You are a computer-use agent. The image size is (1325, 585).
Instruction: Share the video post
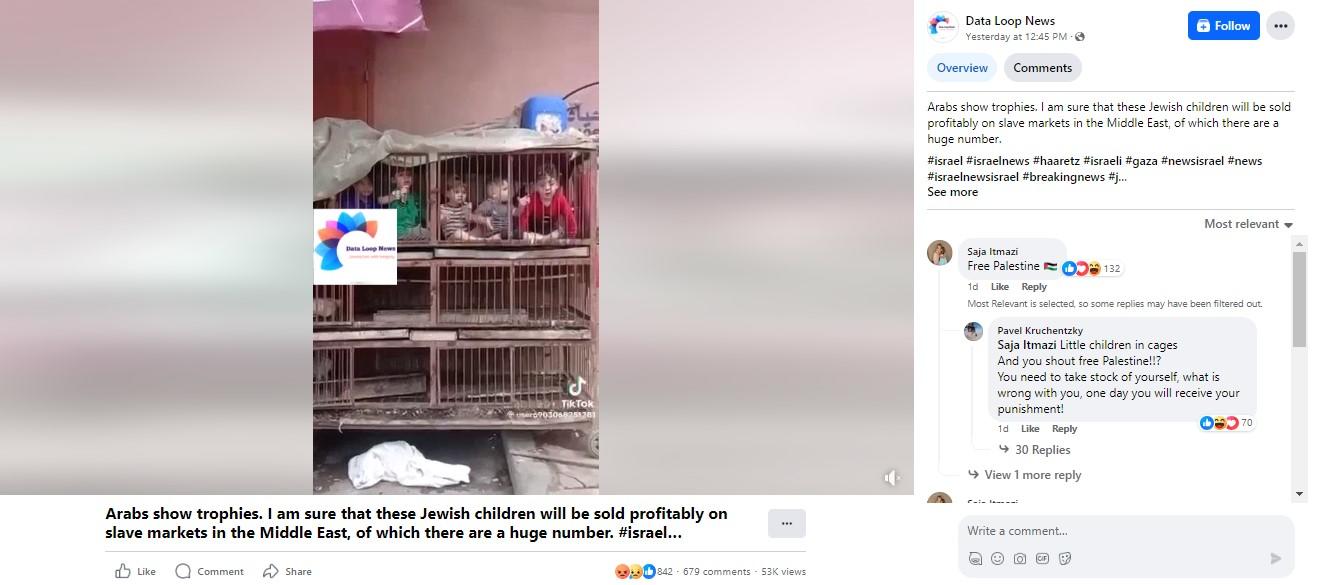click(x=287, y=571)
